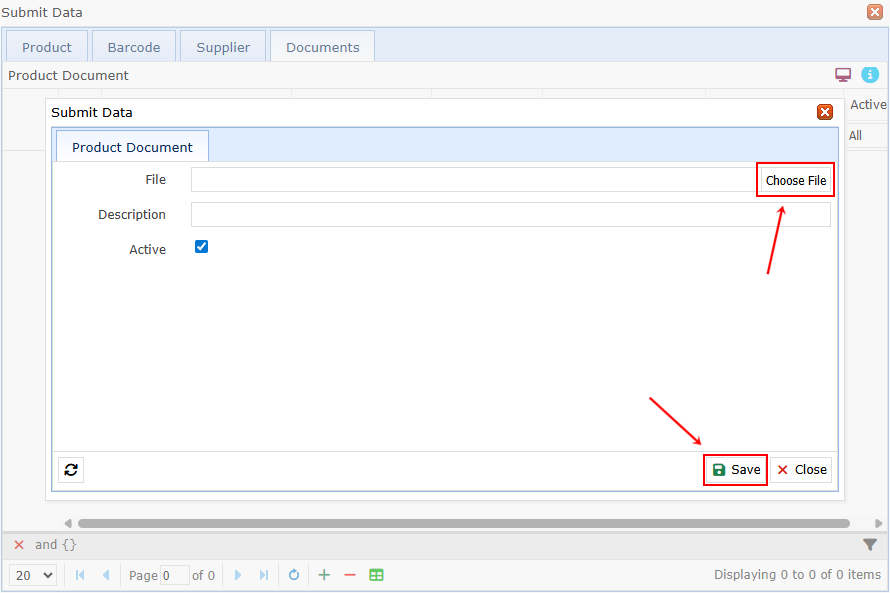890x593 pixels.
Task: Click the green table export icon
Action: pyautogui.click(x=376, y=575)
